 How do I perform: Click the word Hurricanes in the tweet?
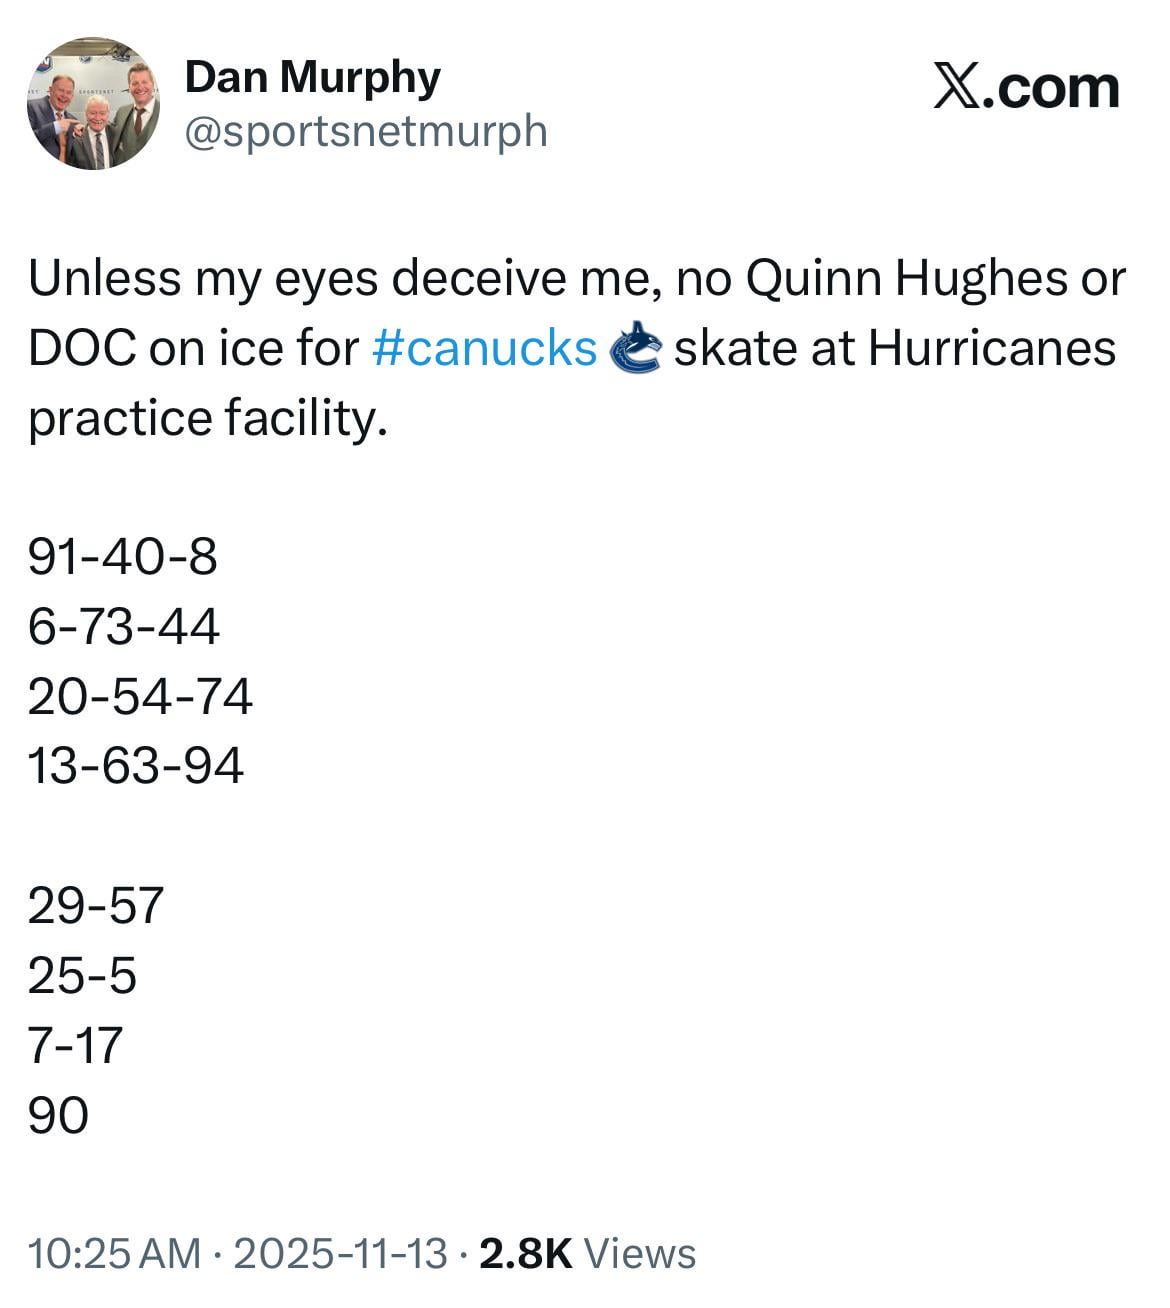point(991,348)
